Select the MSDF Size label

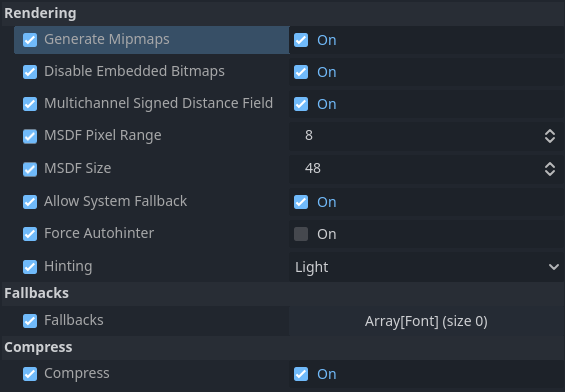click(77, 169)
